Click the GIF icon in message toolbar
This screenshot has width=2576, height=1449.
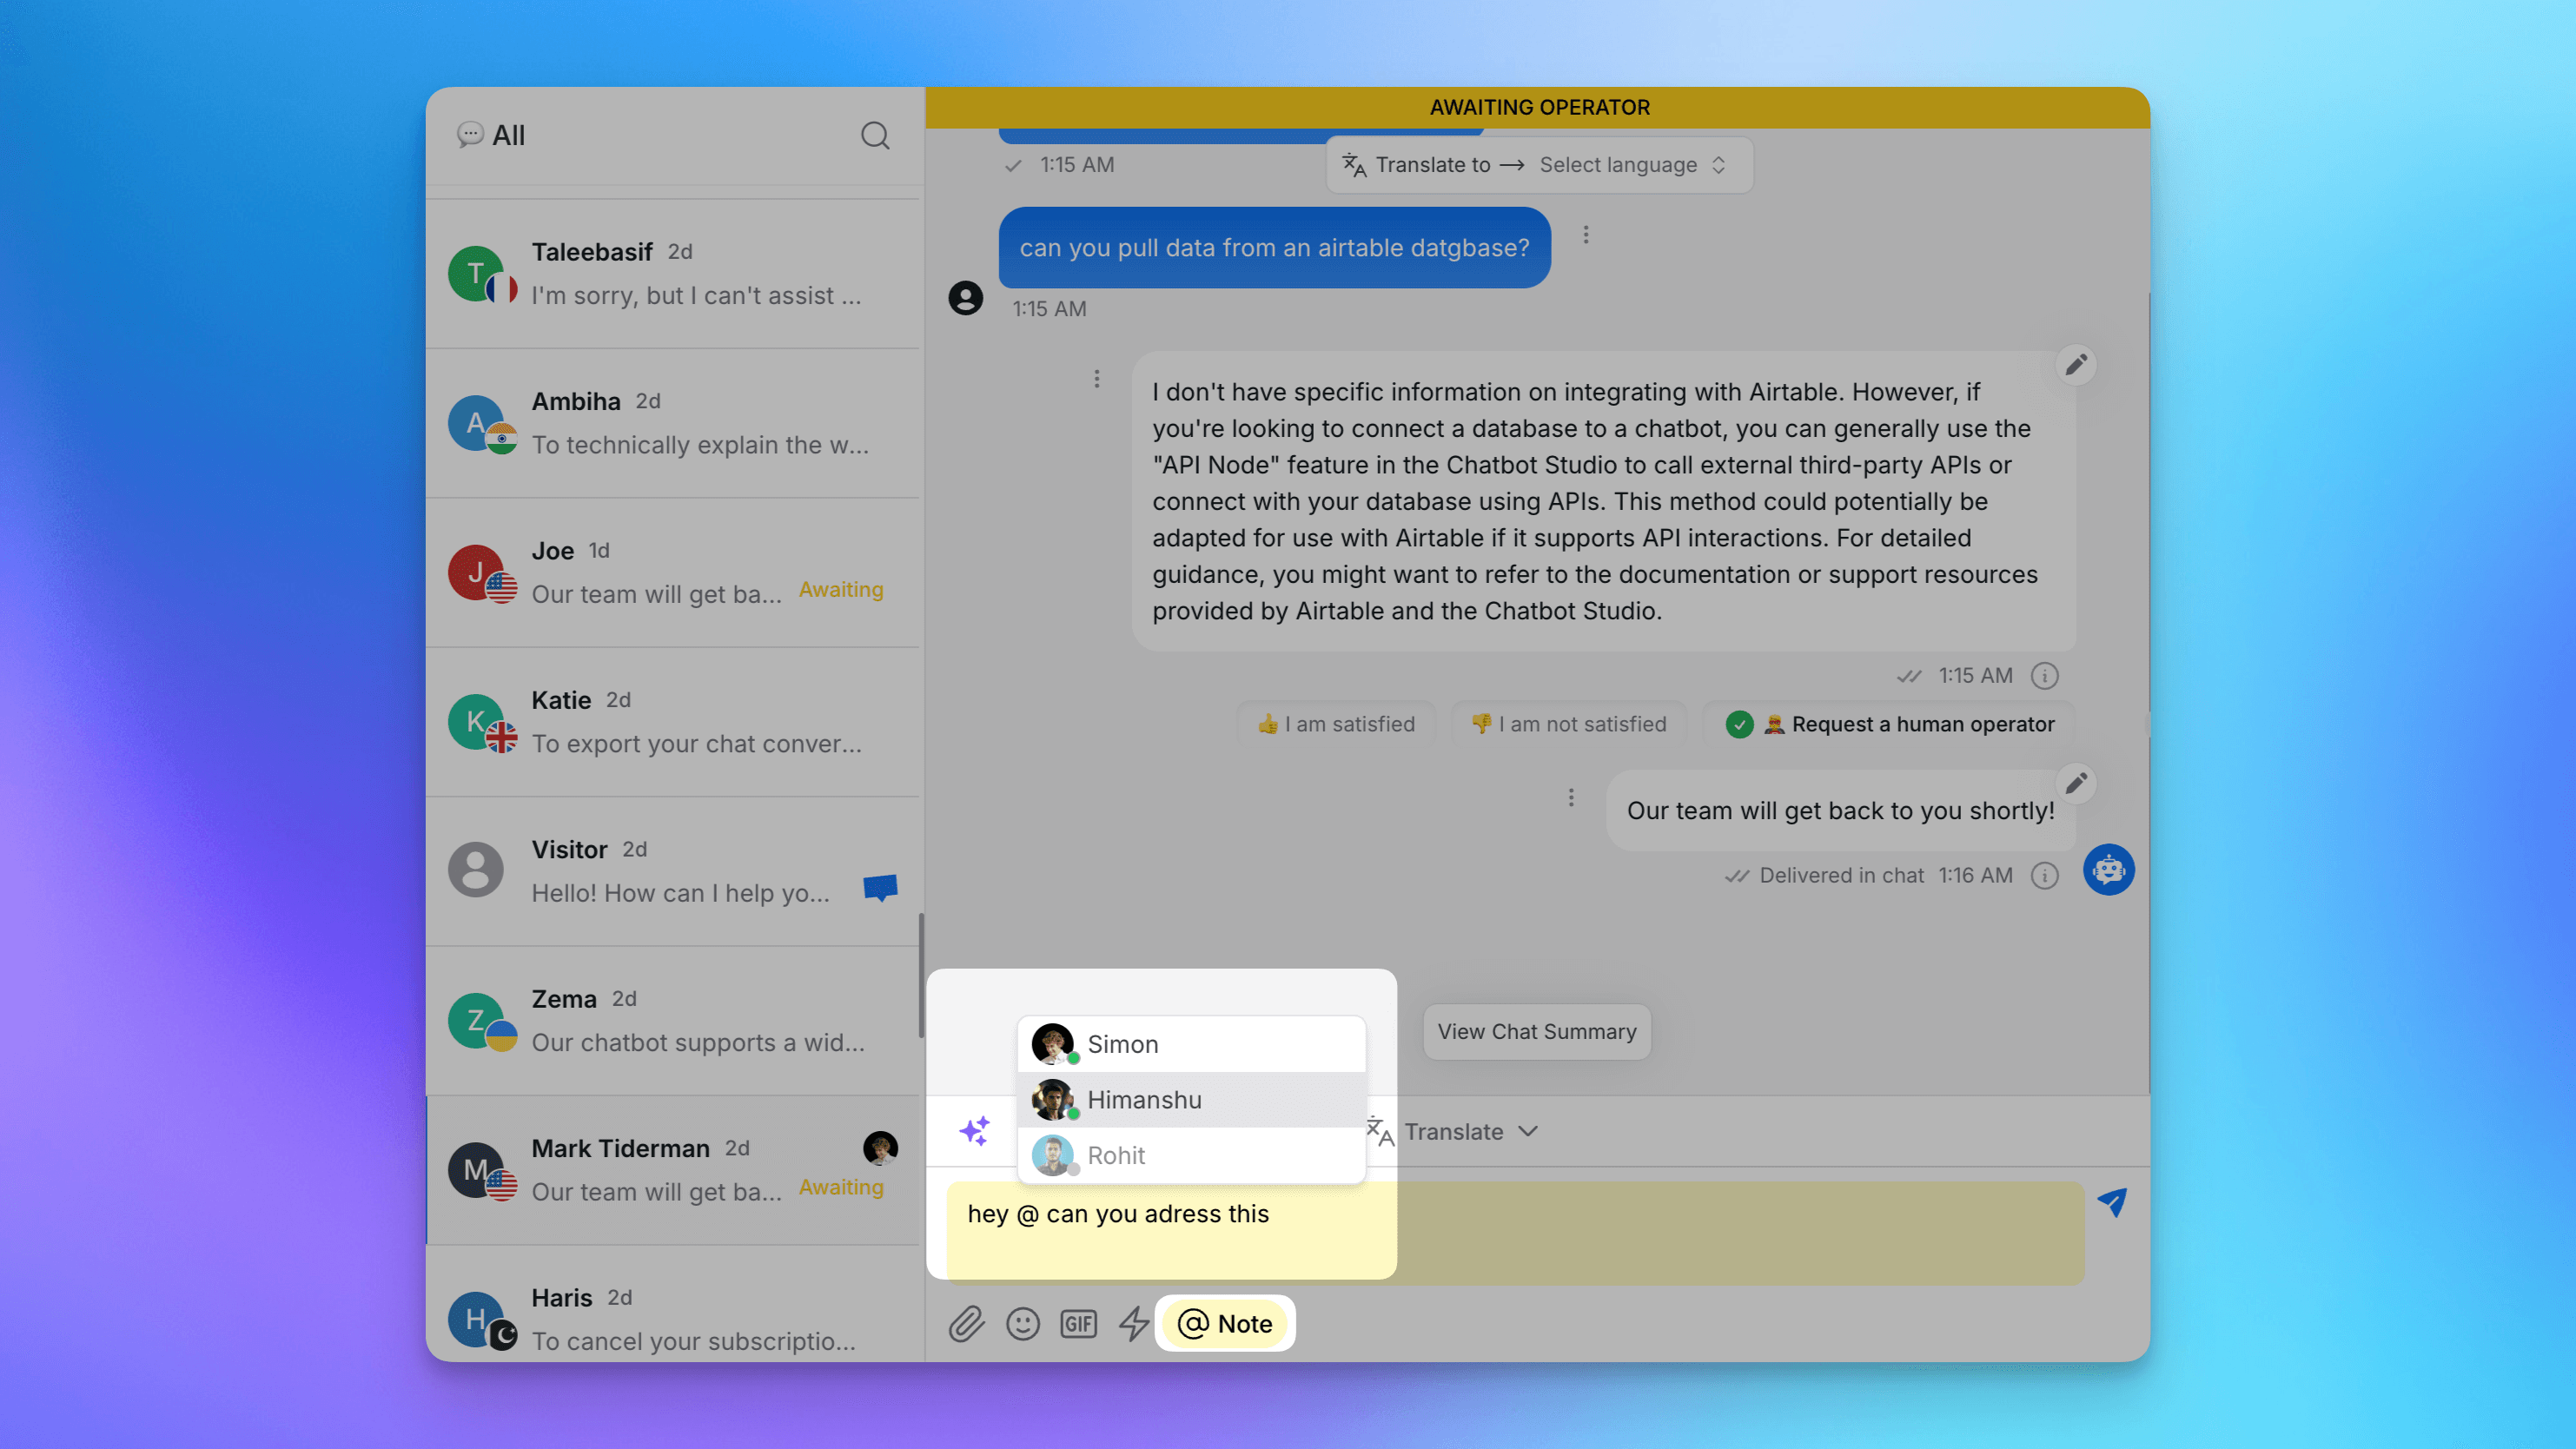pyautogui.click(x=1077, y=1323)
